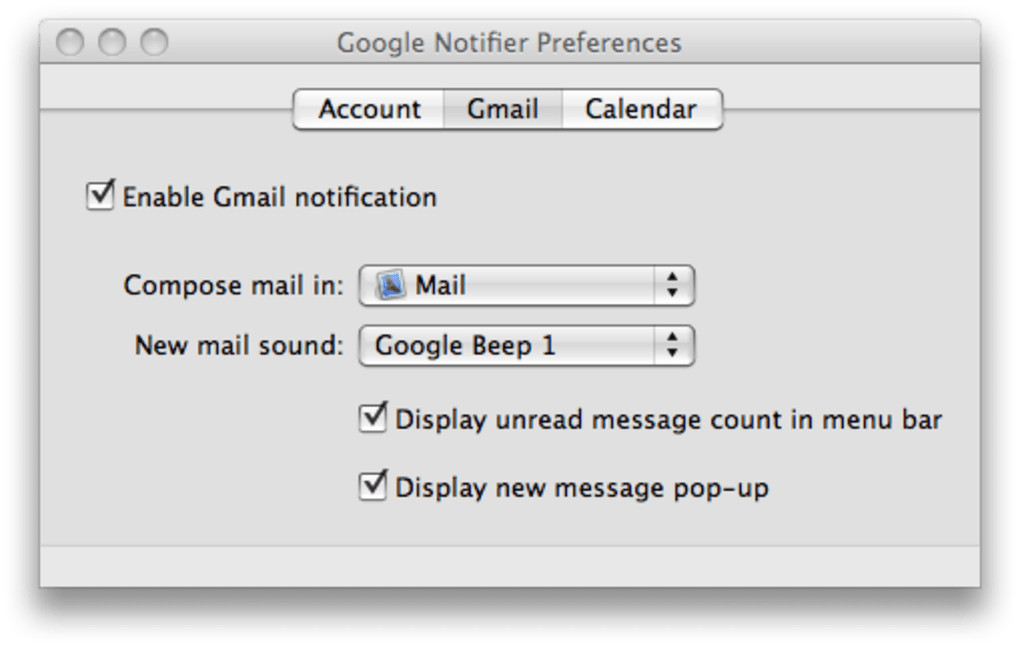Open the New mail sound dropdown

click(527, 345)
